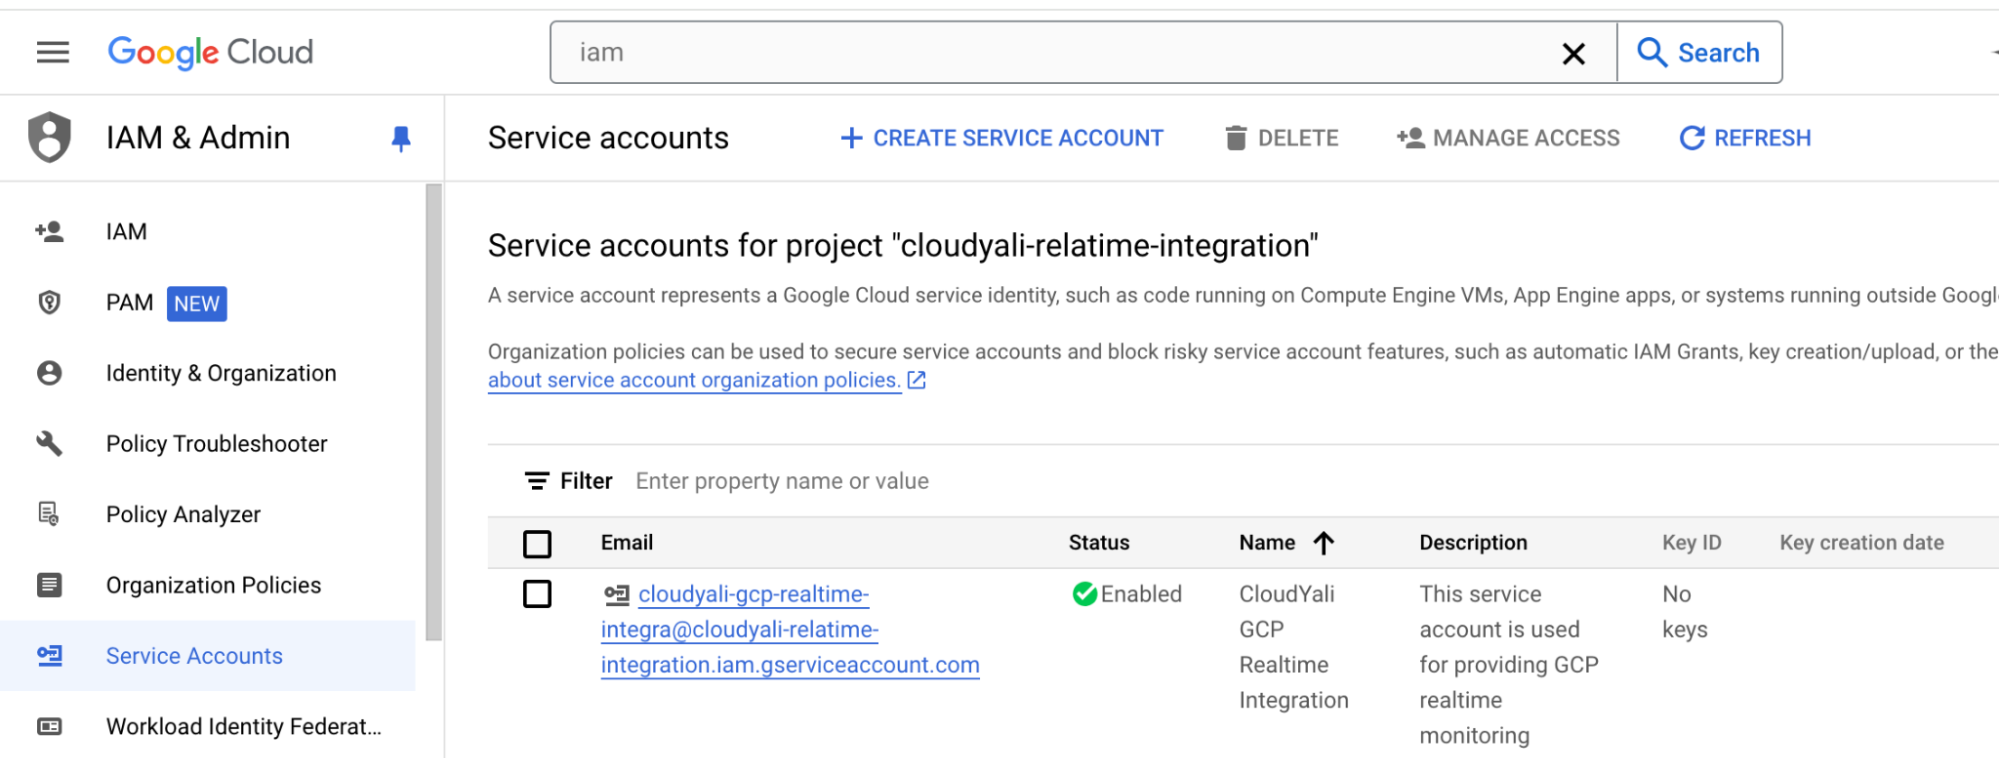Click the project heading 'cloudyali-relatime-integration'
Image resolution: width=1999 pixels, height=759 pixels.
click(x=903, y=246)
